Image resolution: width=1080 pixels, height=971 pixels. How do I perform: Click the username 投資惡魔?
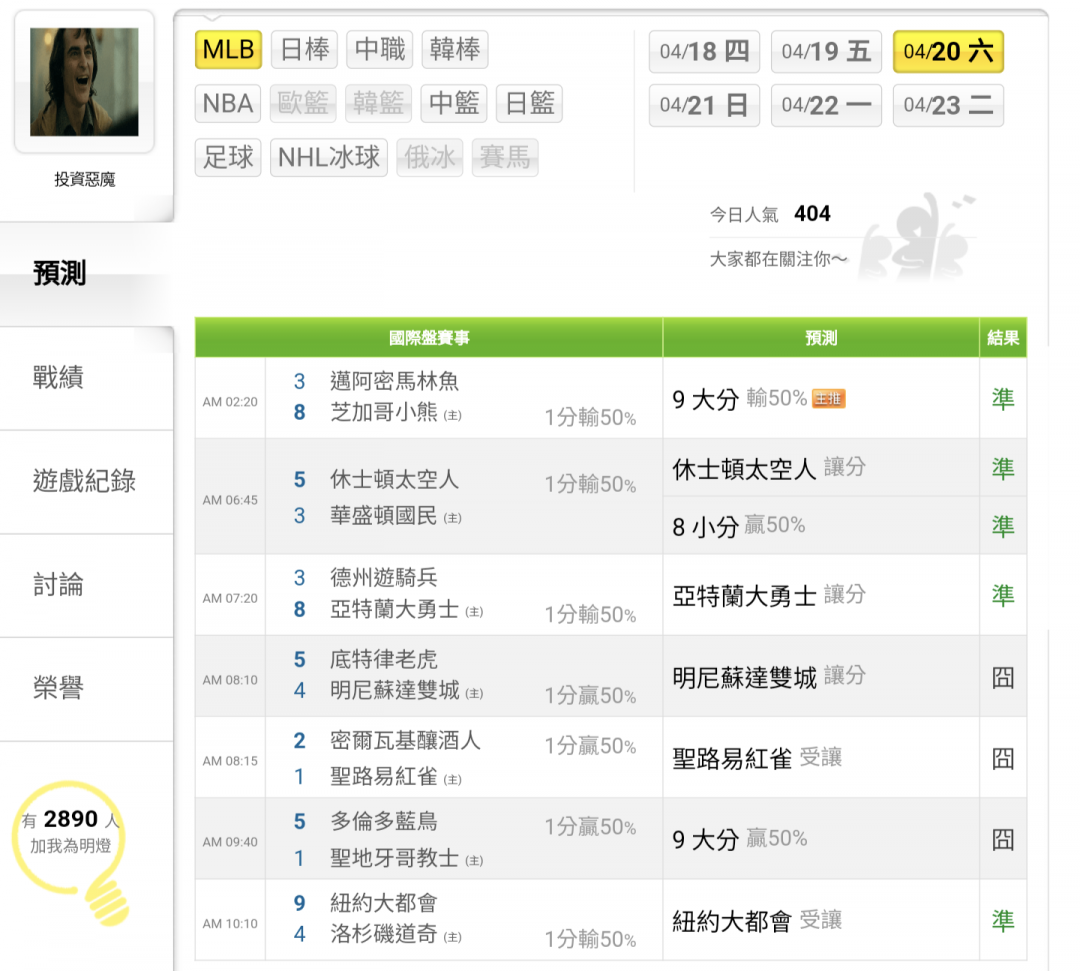[85, 180]
